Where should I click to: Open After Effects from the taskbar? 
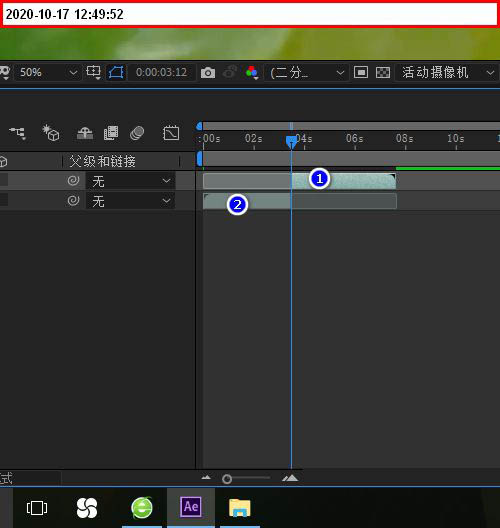point(191,507)
